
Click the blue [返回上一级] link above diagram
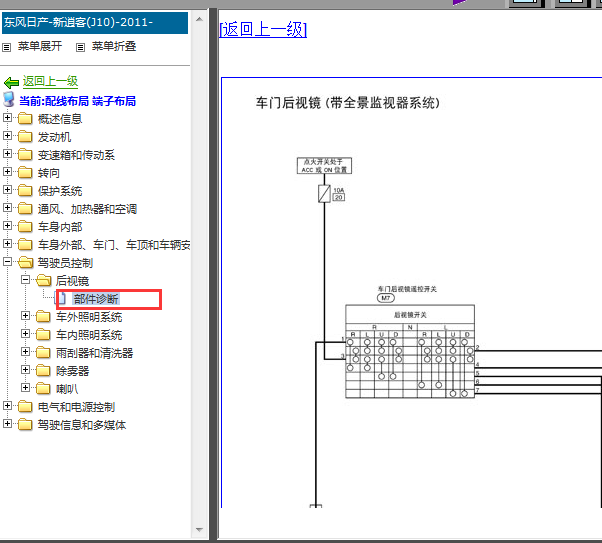coord(263,29)
